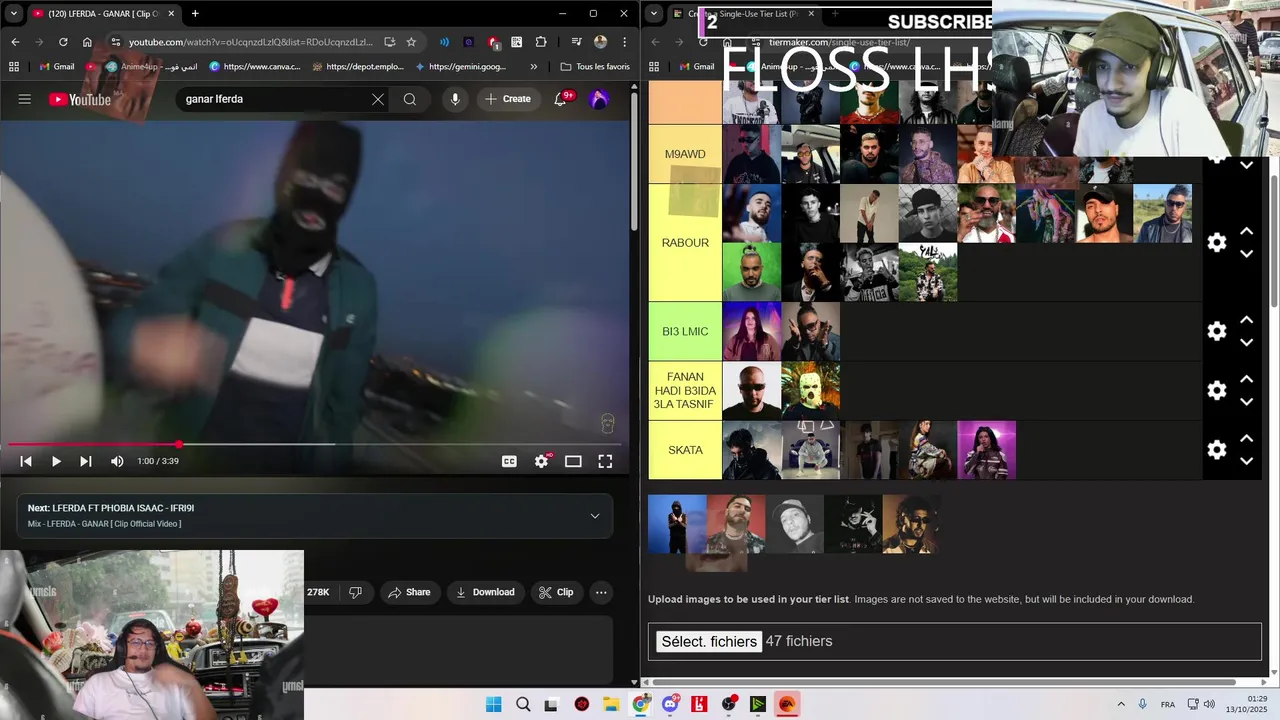This screenshot has height=720, width=1280.
Task: Open File Explorer from the taskbar
Action: click(x=611, y=704)
